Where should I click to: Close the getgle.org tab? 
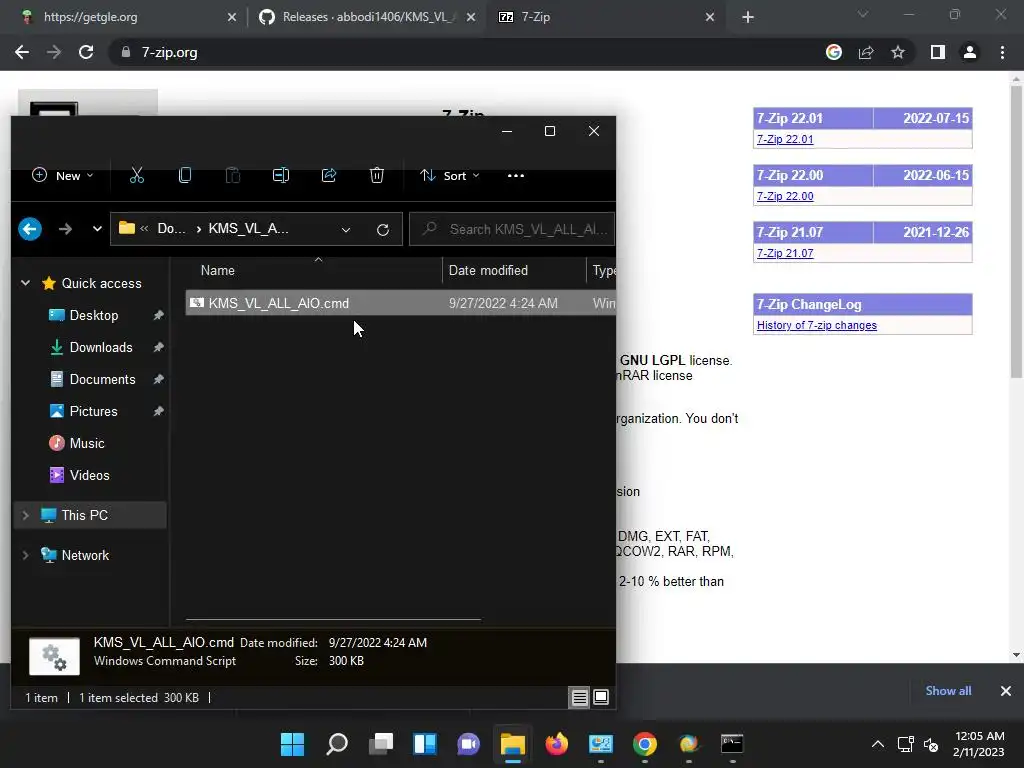[x=232, y=18]
